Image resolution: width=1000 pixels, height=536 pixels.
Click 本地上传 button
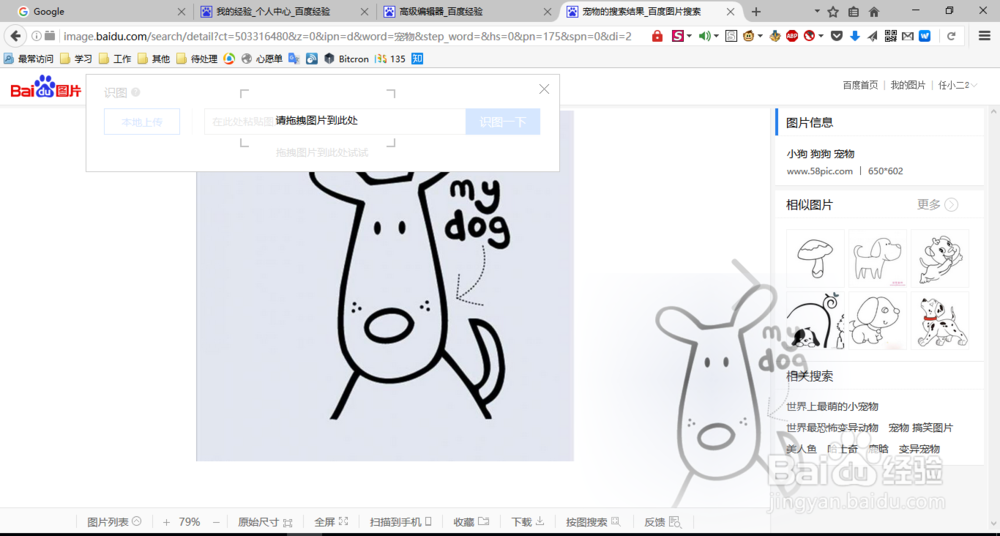click(142, 122)
